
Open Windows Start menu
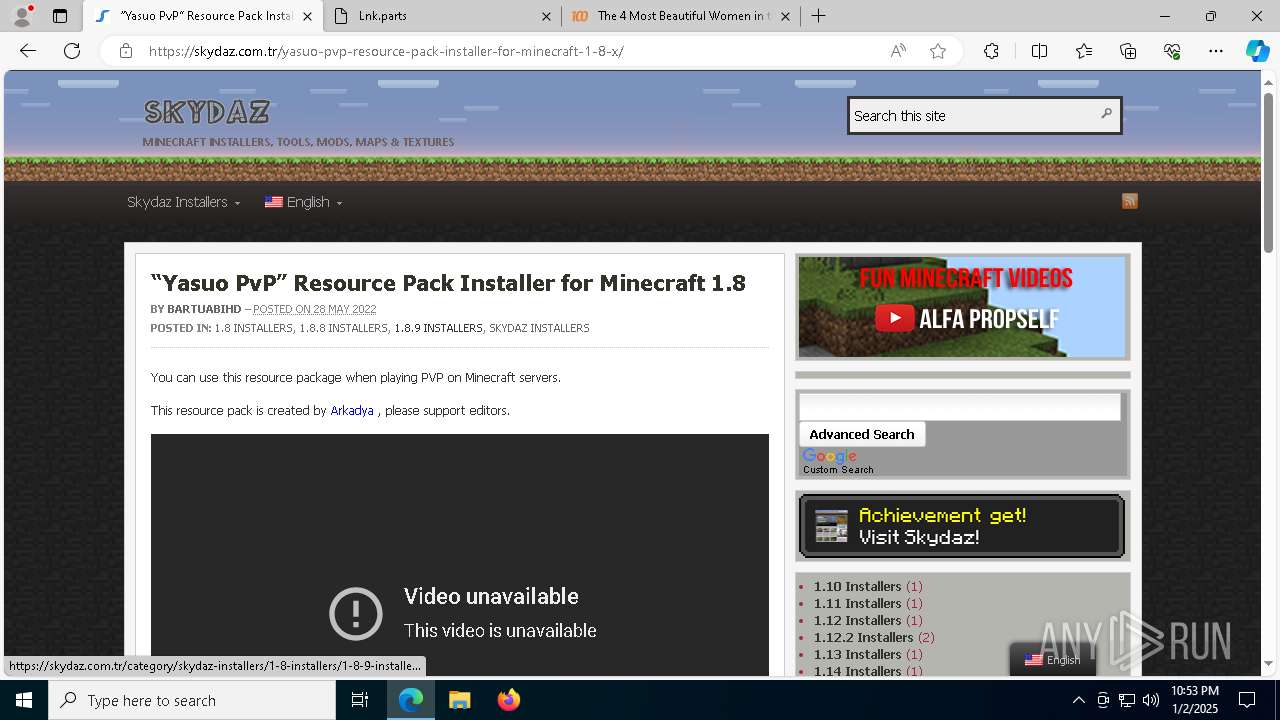[x=24, y=700]
